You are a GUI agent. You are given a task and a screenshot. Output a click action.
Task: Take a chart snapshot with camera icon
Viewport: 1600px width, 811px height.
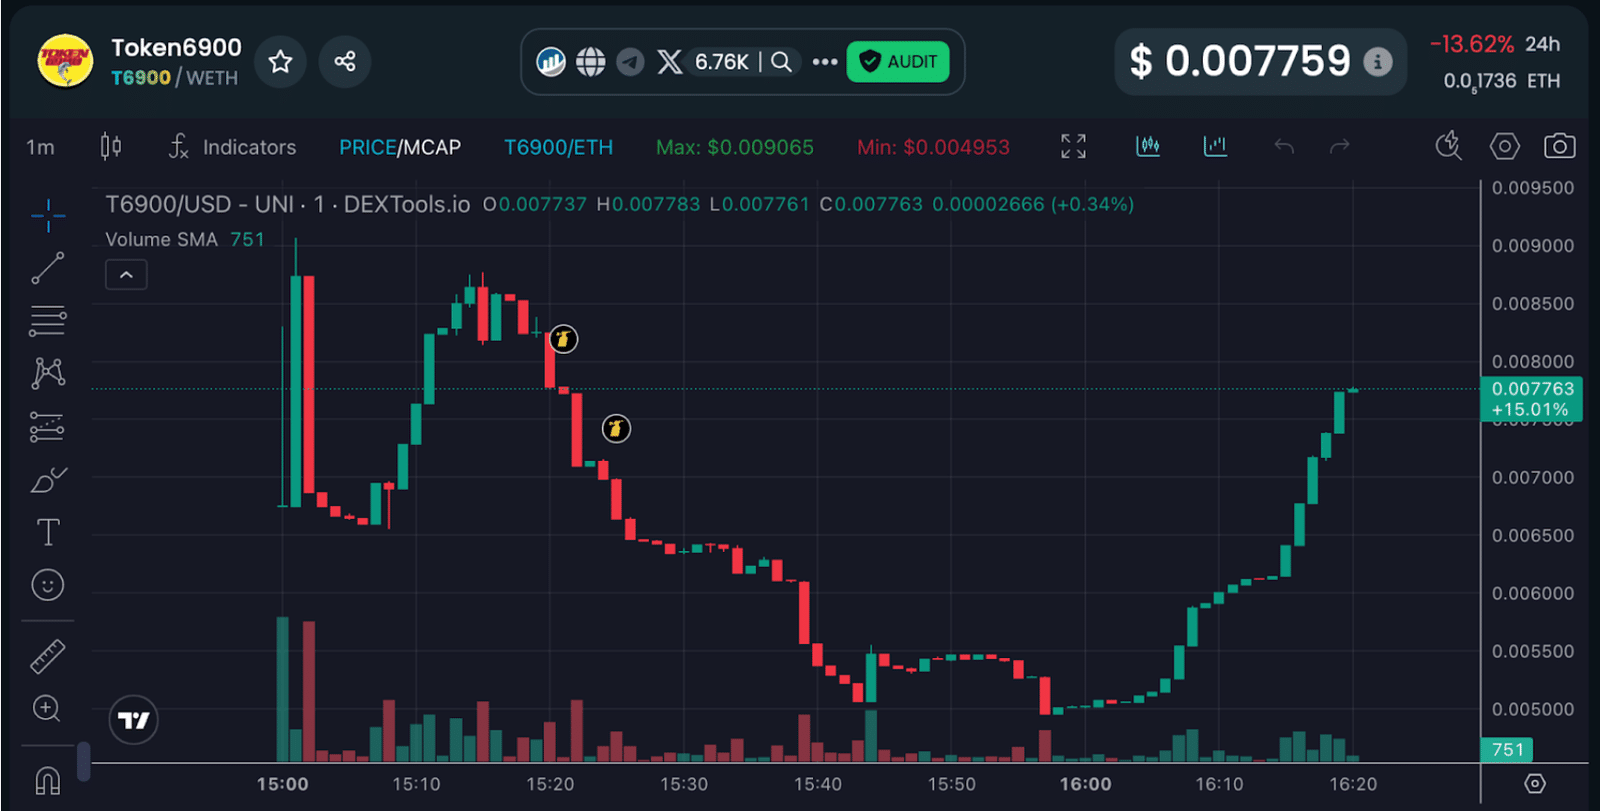(1559, 147)
